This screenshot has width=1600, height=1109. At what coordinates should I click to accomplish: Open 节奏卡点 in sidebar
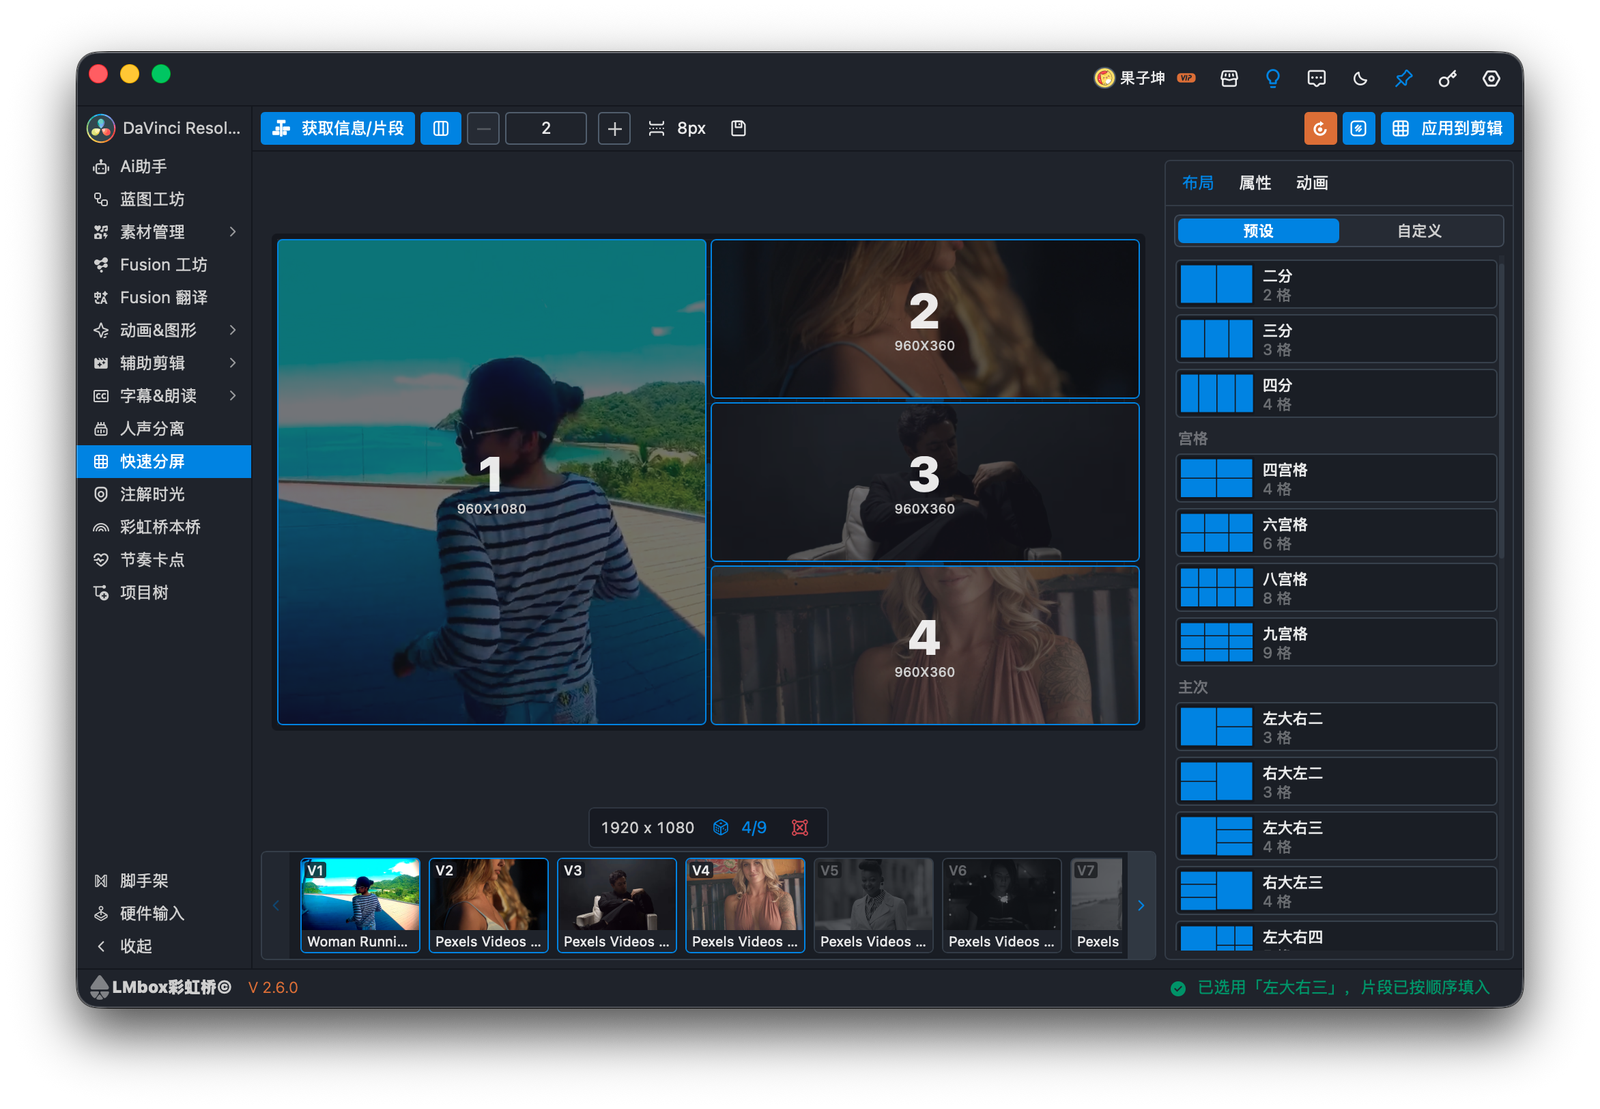[165, 560]
